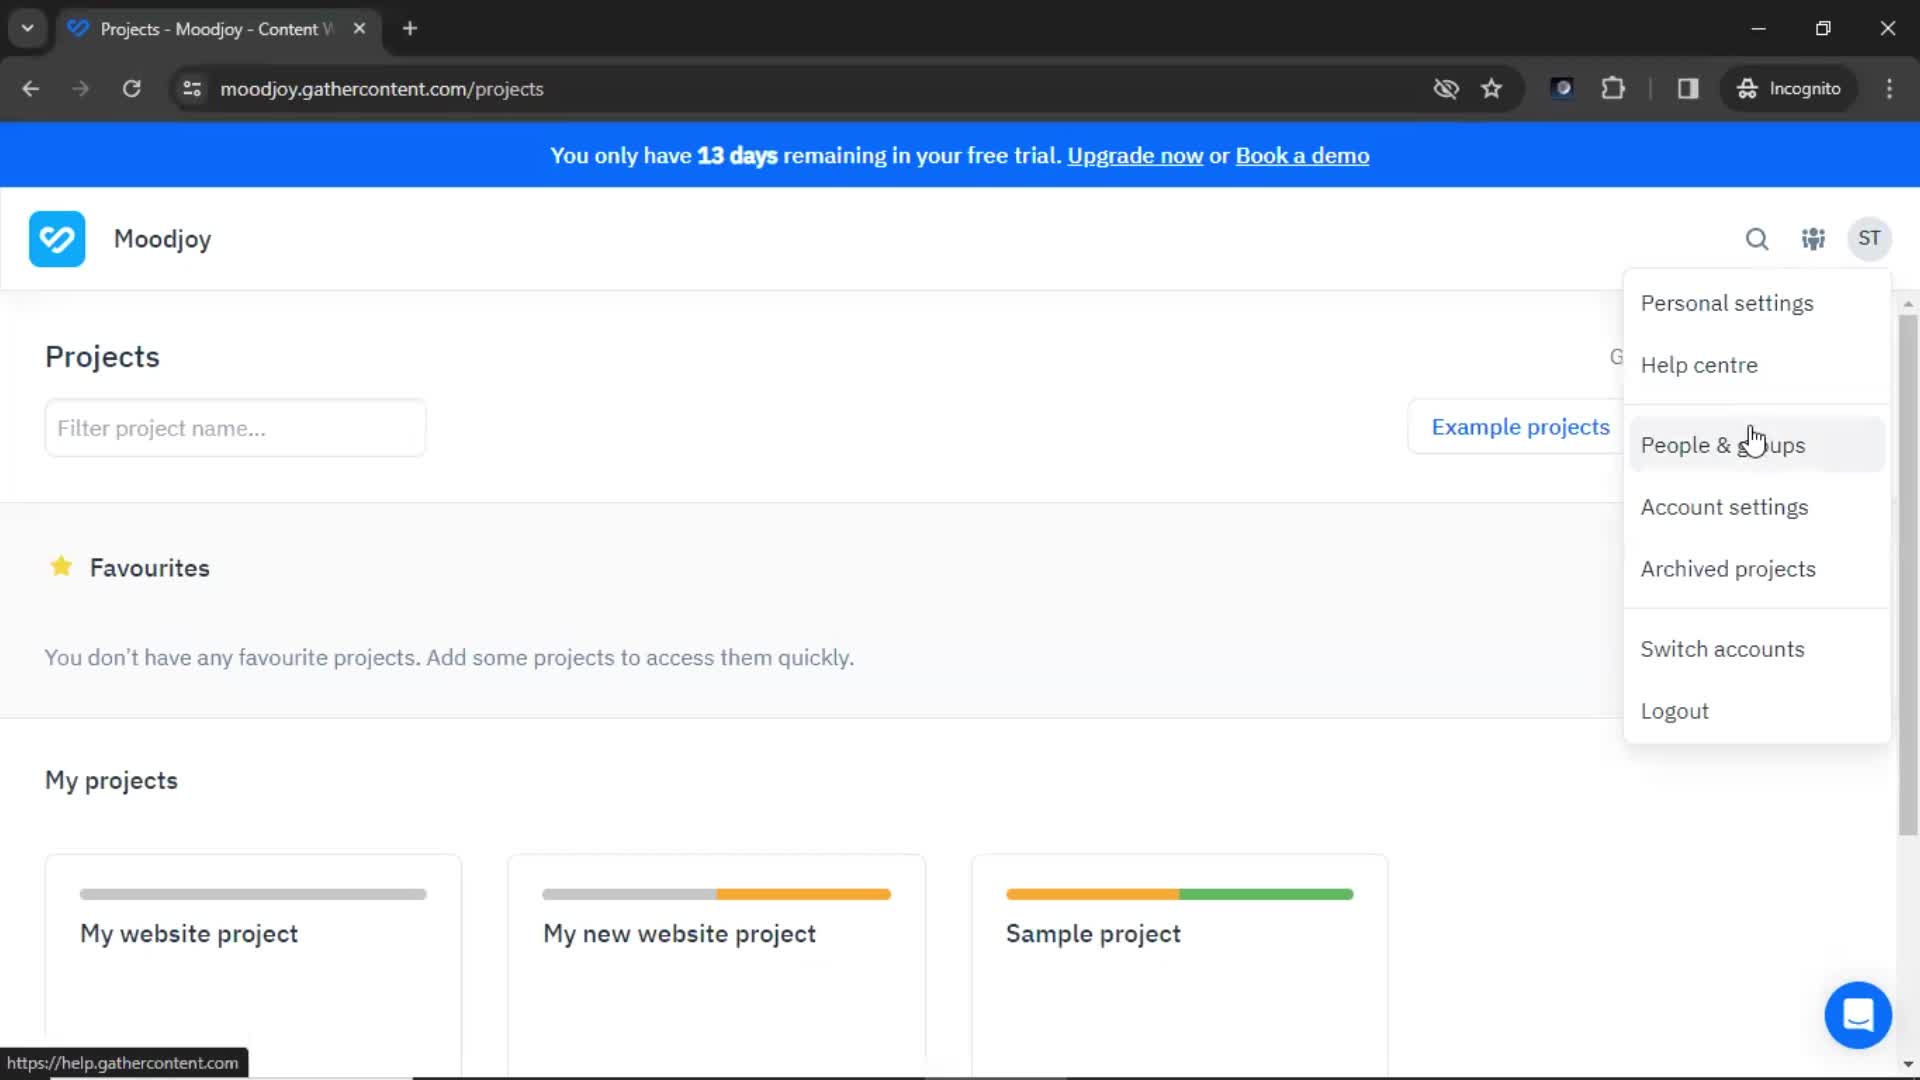Click Example projects button
Image resolution: width=1920 pixels, height=1080 pixels.
coord(1520,426)
